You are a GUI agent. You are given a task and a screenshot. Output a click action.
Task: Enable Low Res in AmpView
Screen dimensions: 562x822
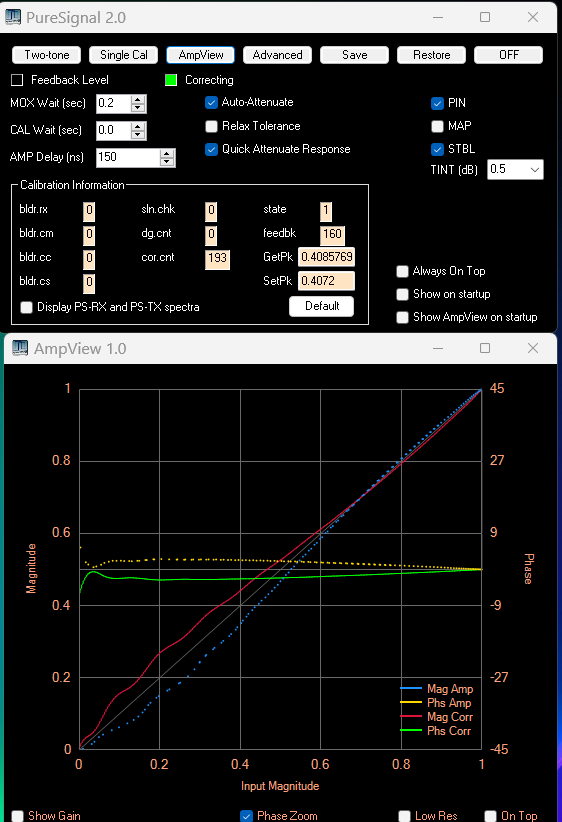404,816
